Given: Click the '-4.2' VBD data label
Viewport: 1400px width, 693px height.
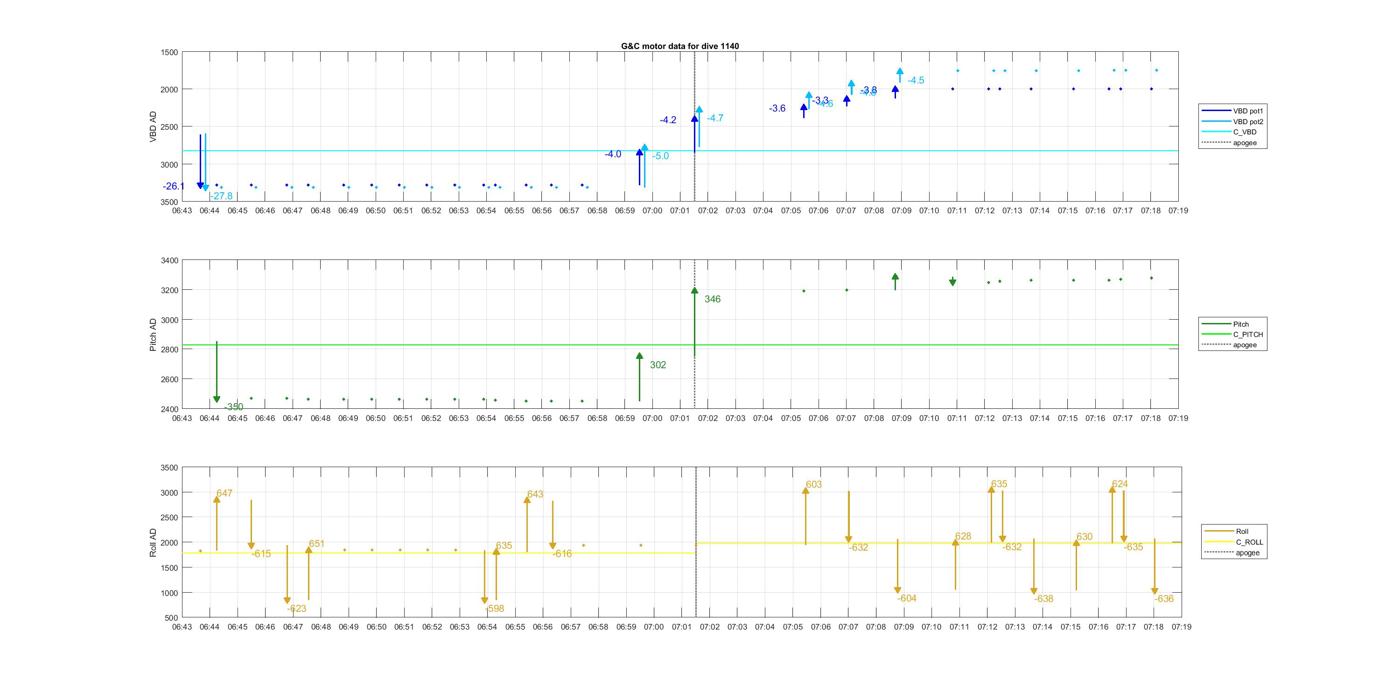Looking at the screenshot, I should pyautogui.click(x=668, y=120).
